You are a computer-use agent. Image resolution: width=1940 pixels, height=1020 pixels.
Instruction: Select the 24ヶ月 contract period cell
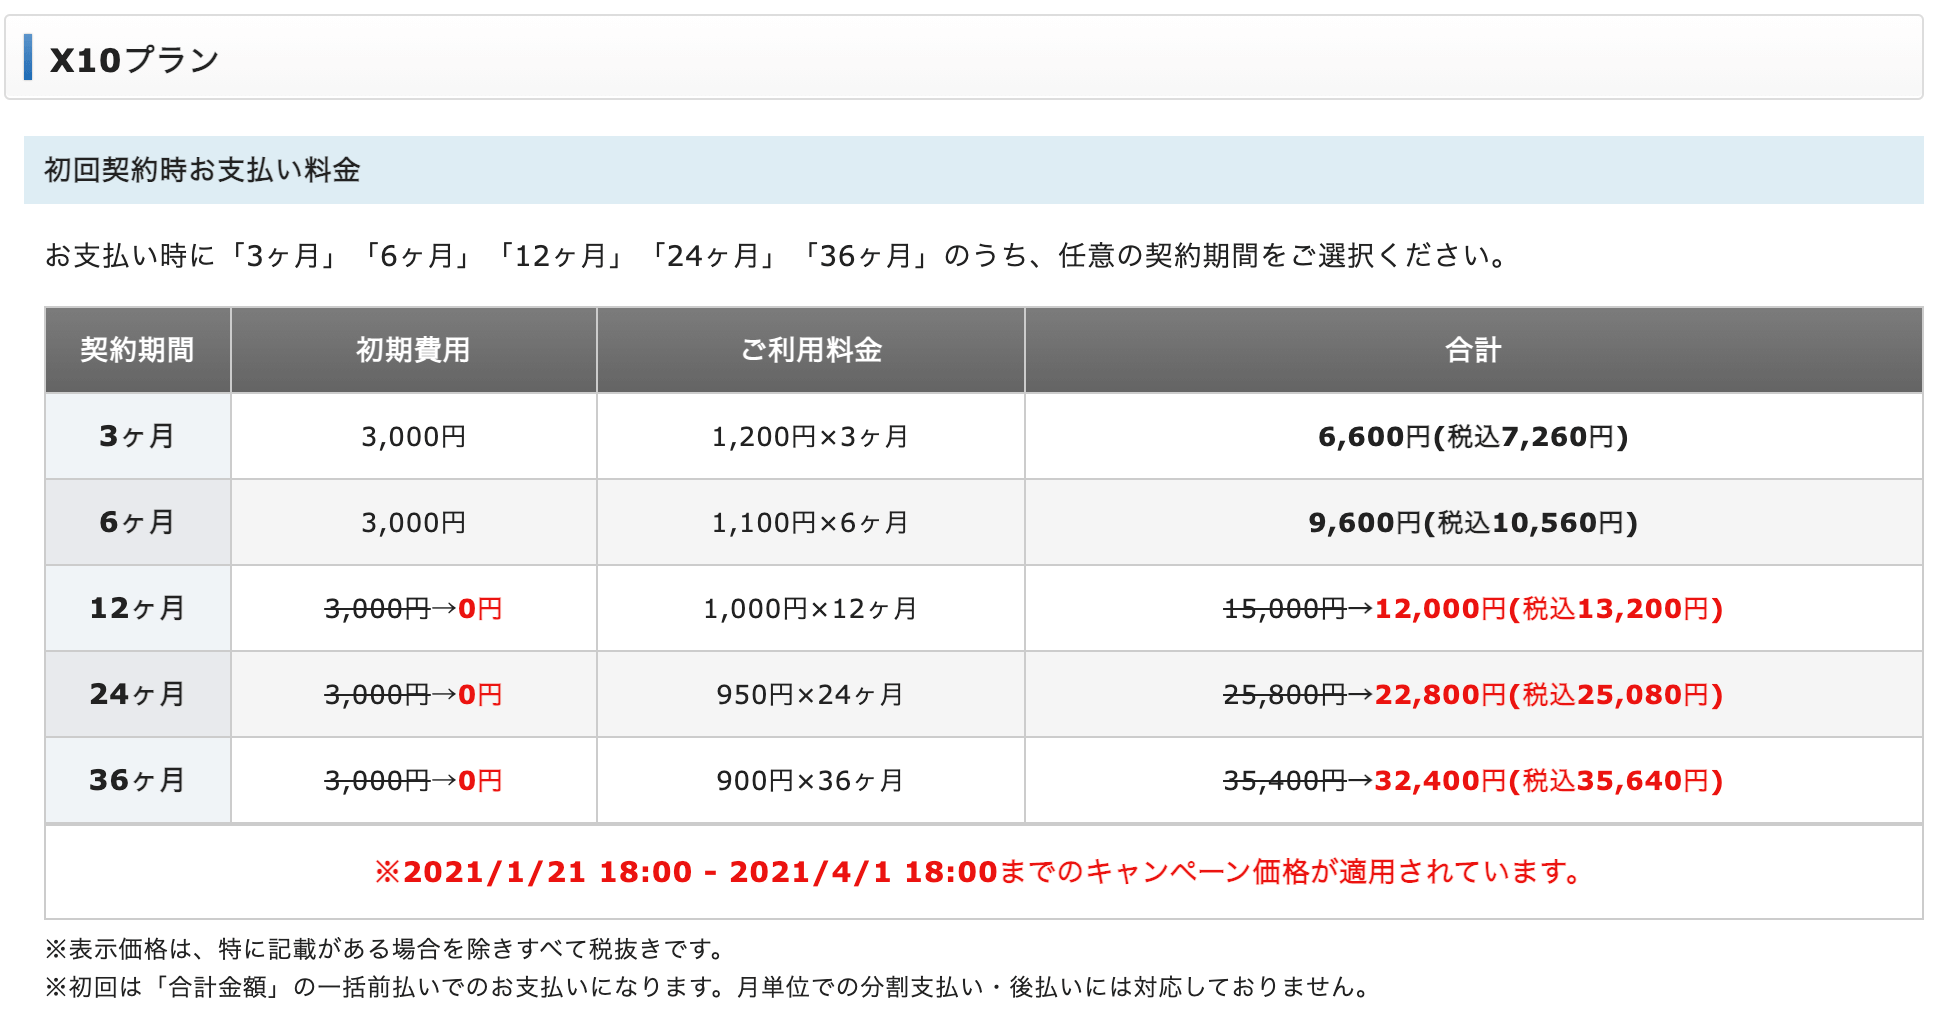[x=138, y=694]
